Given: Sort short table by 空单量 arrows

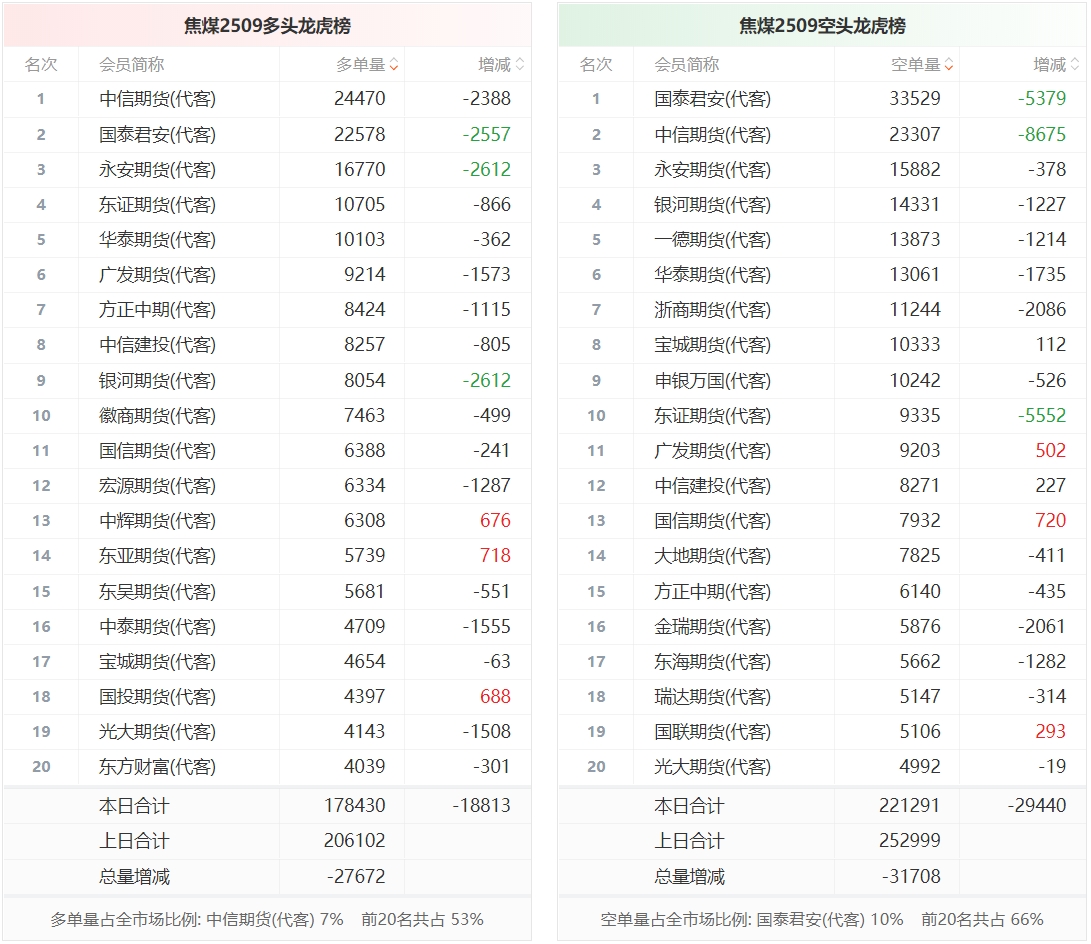Looking at the screenshot, I should click(949, 65).
